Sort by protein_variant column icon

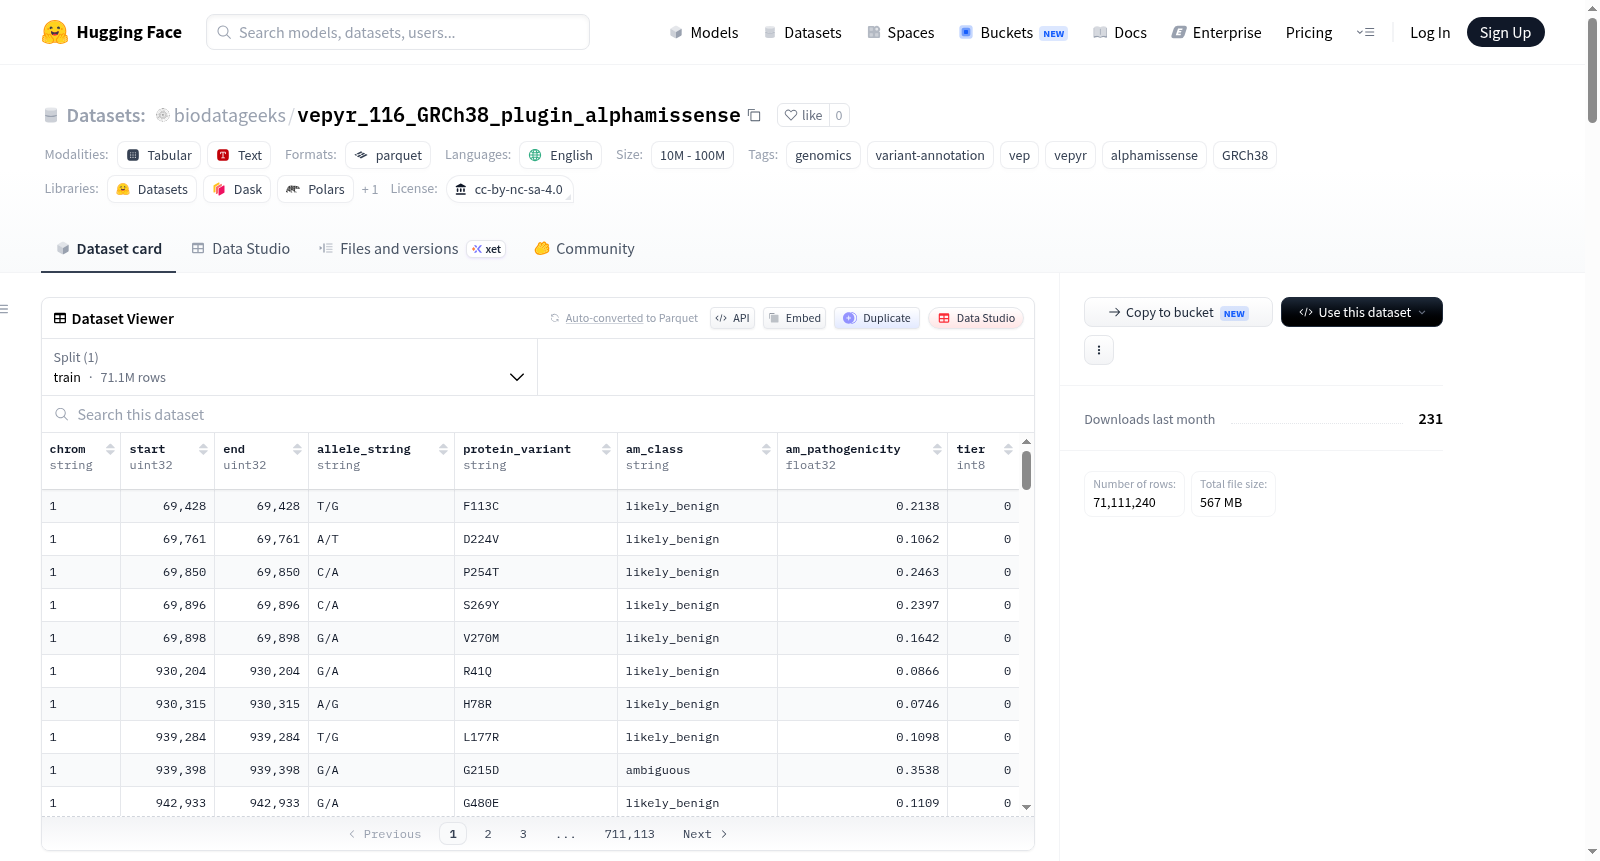pos(606,450)
